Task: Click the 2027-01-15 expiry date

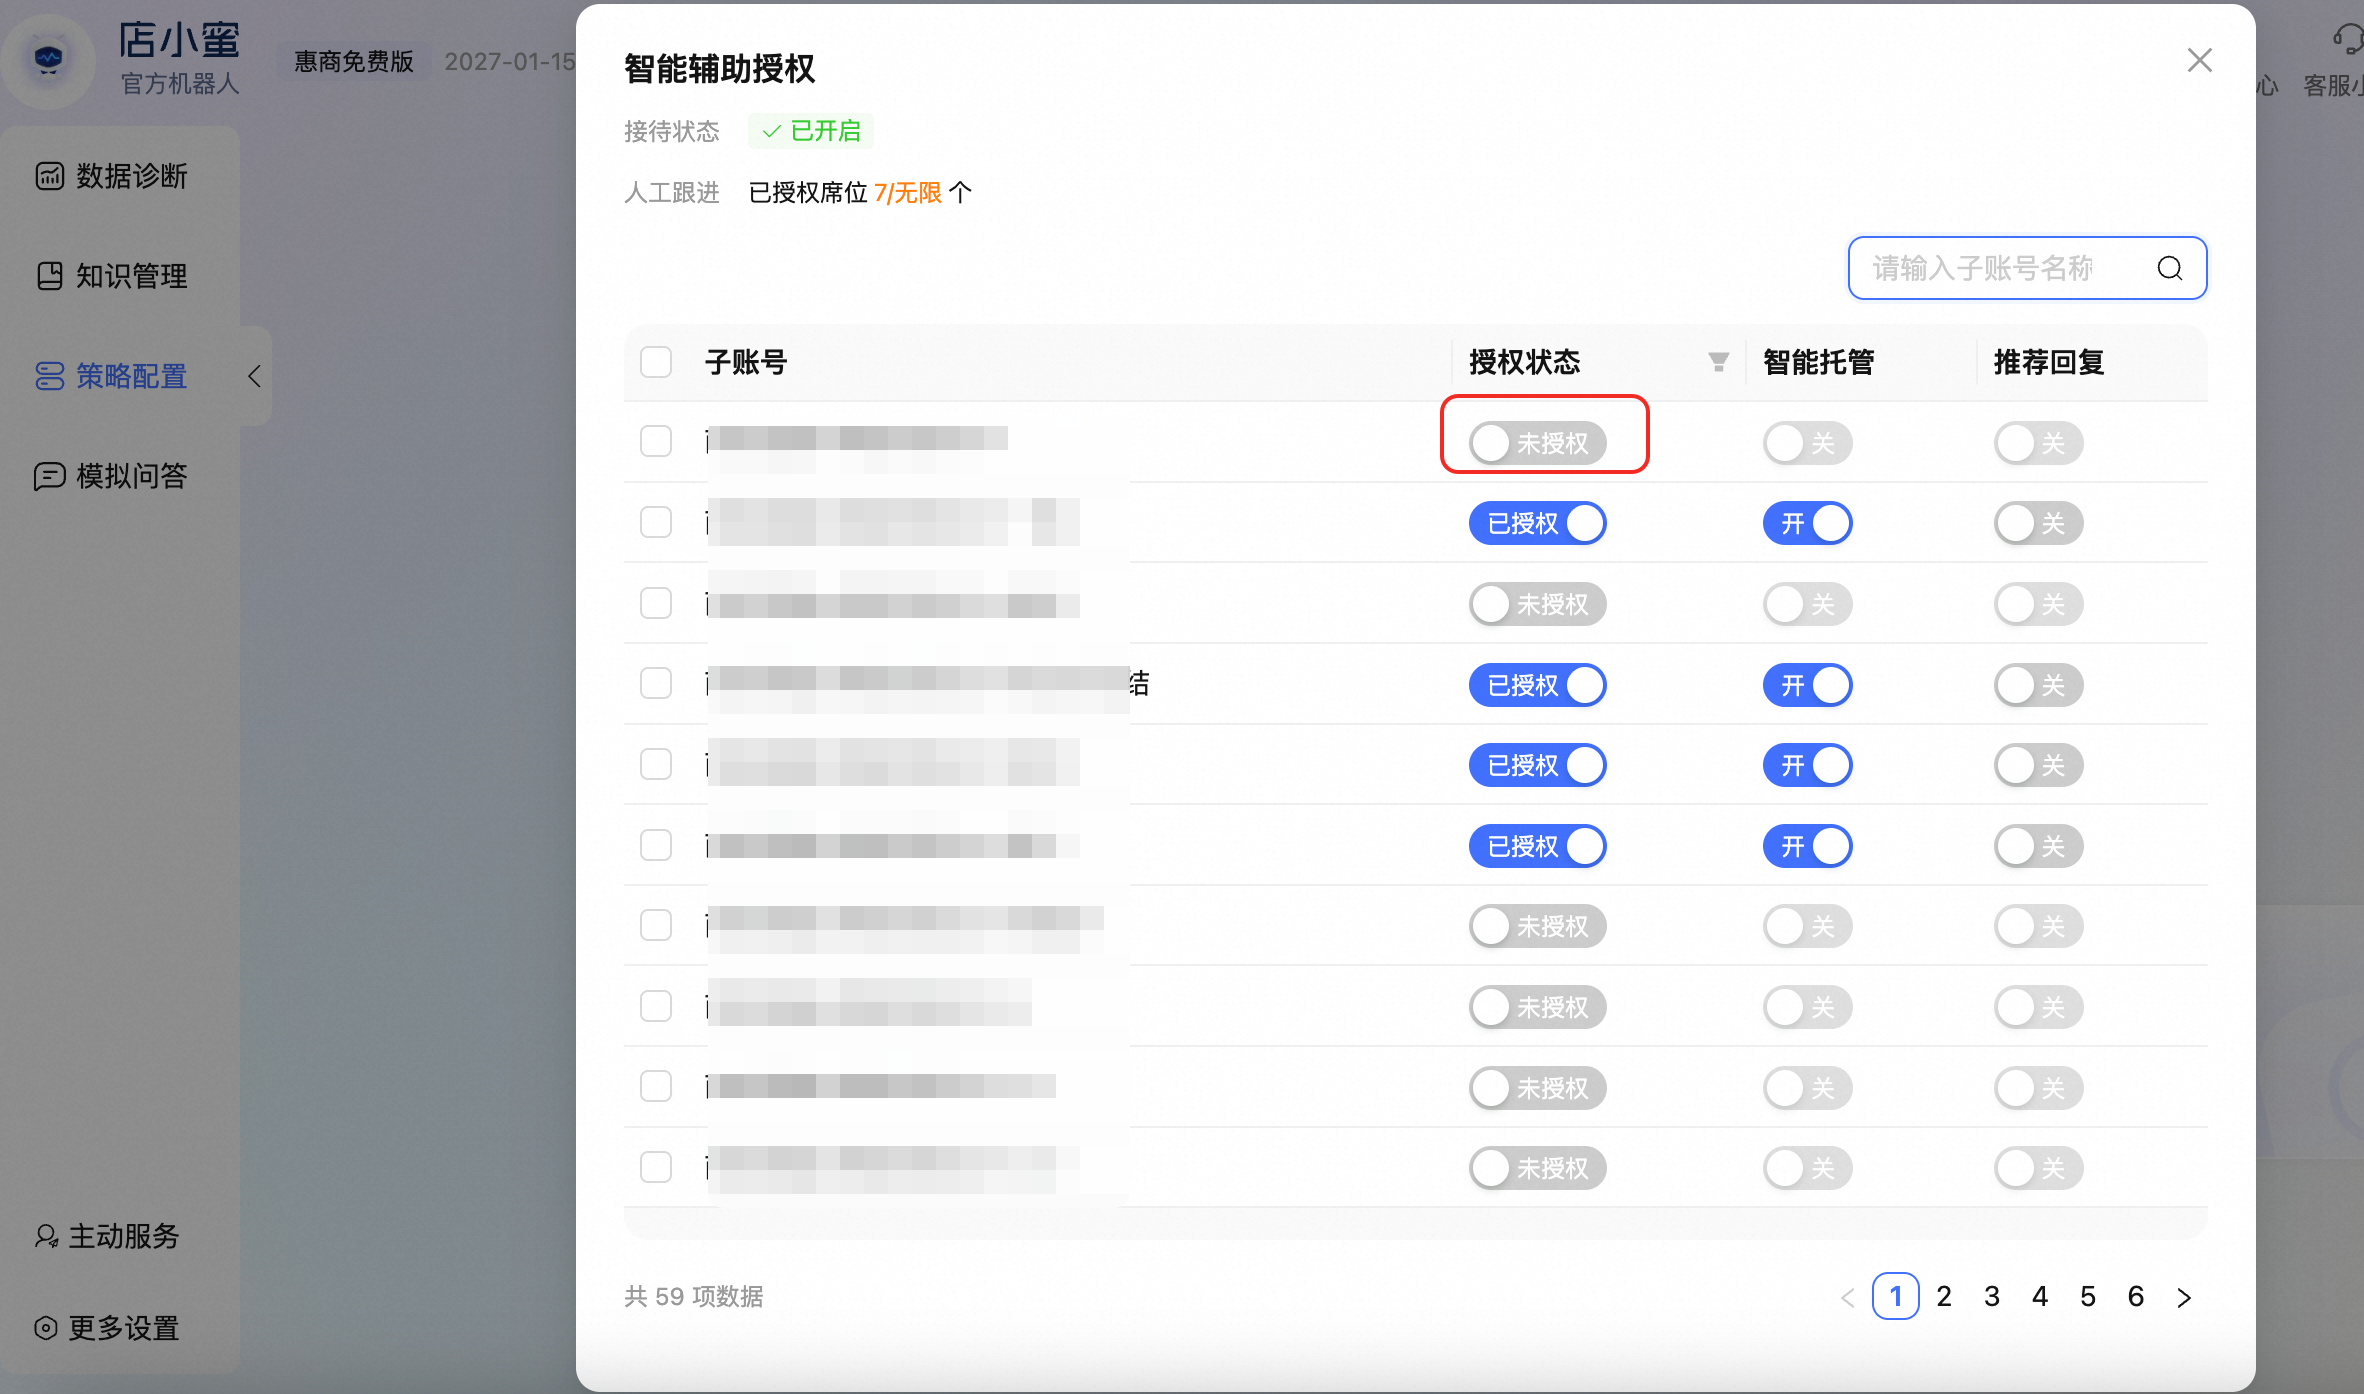Action: [510, 62]
